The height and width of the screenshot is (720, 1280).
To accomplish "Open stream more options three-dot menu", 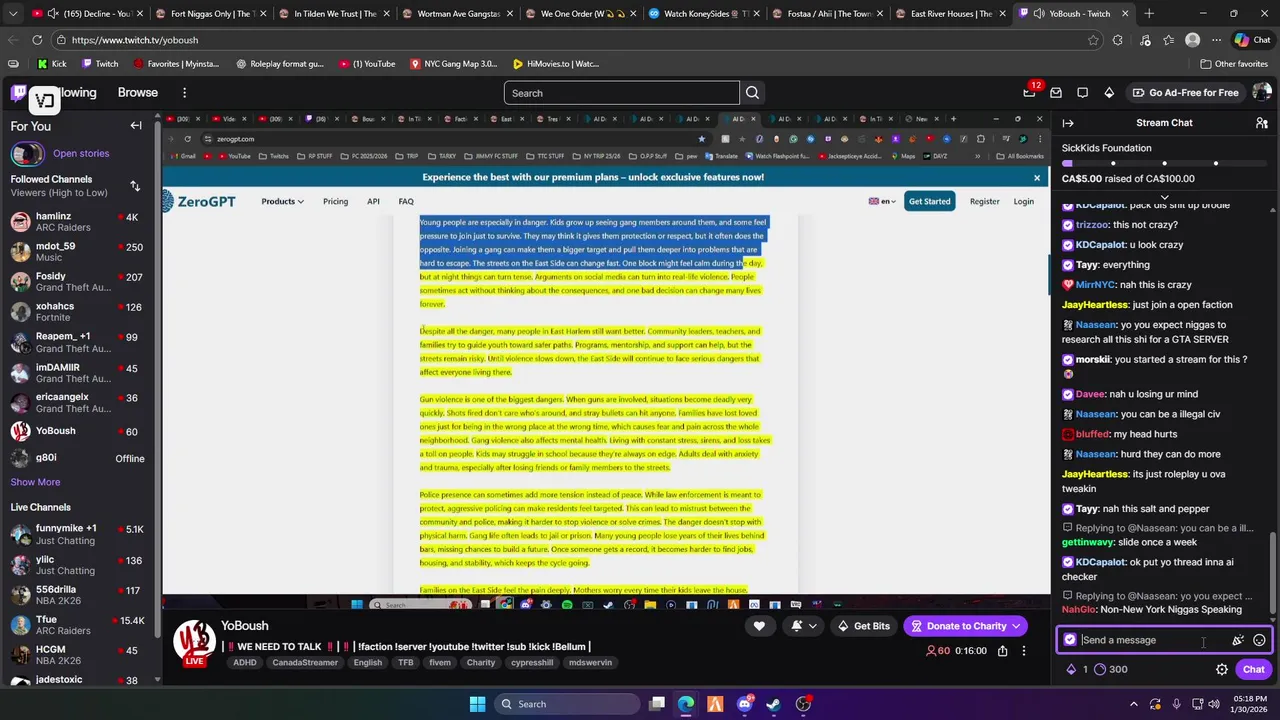I will click(x=1023, y=651).
